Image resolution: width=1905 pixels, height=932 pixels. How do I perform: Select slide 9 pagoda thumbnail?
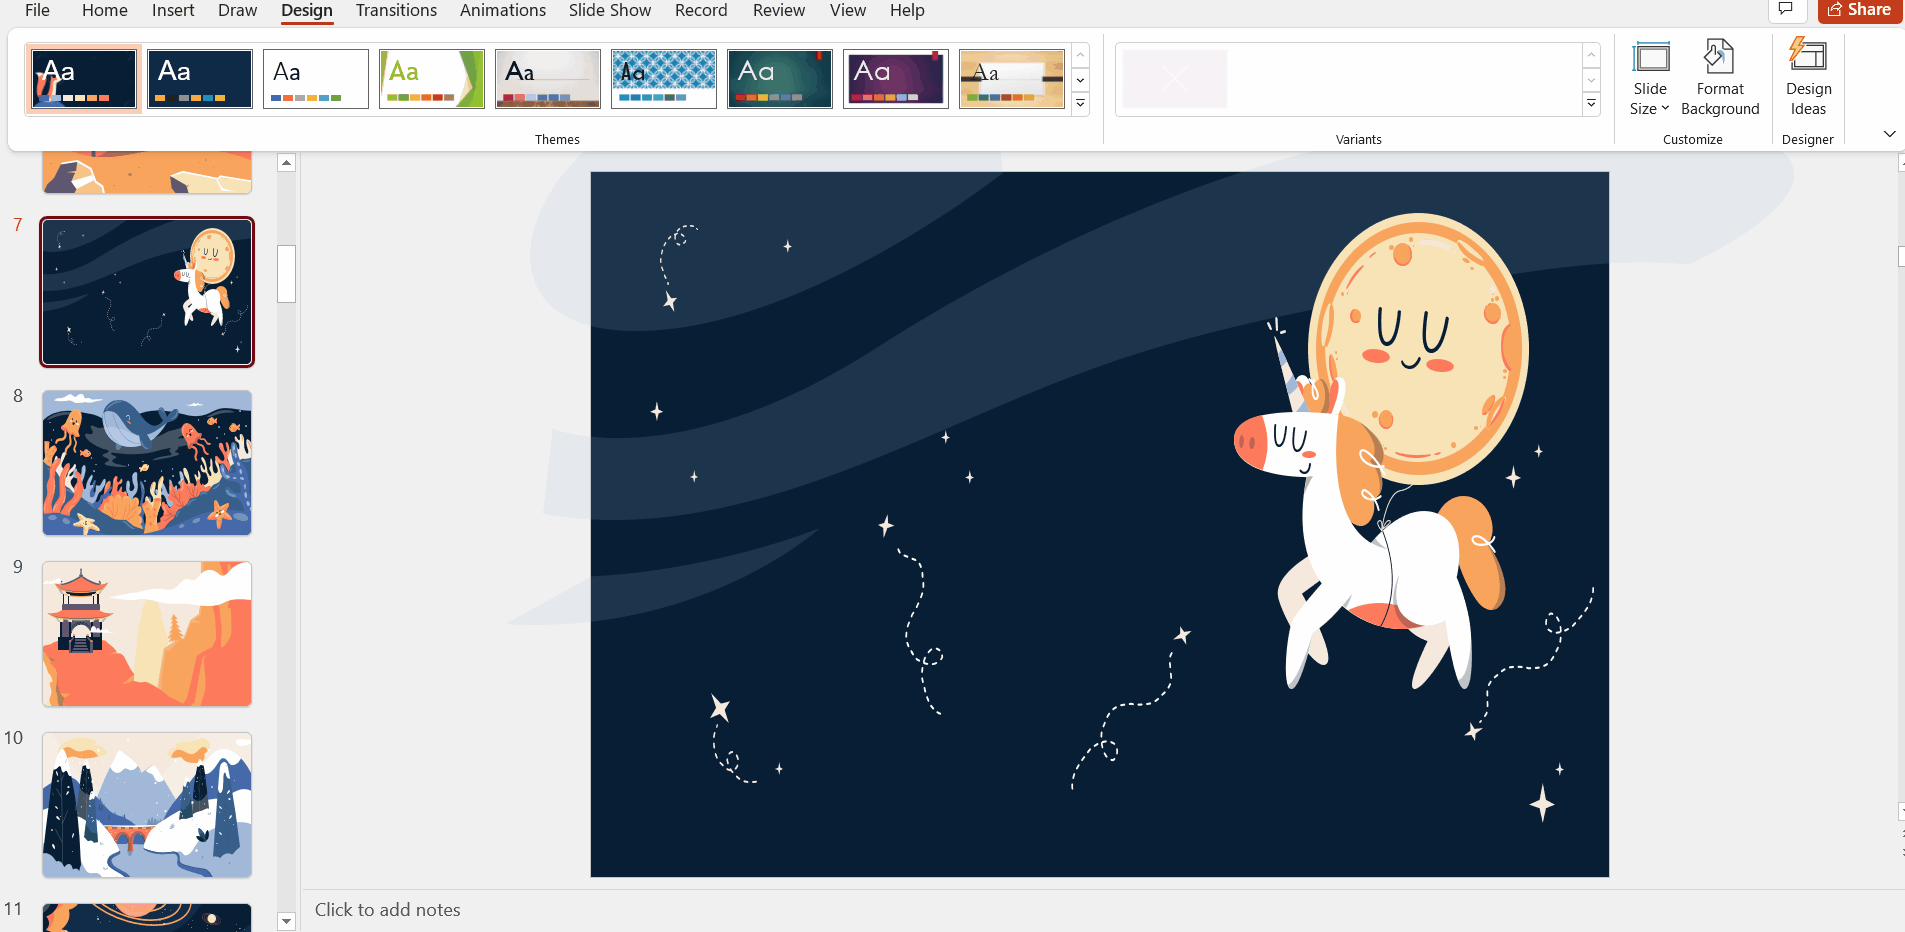147,634
